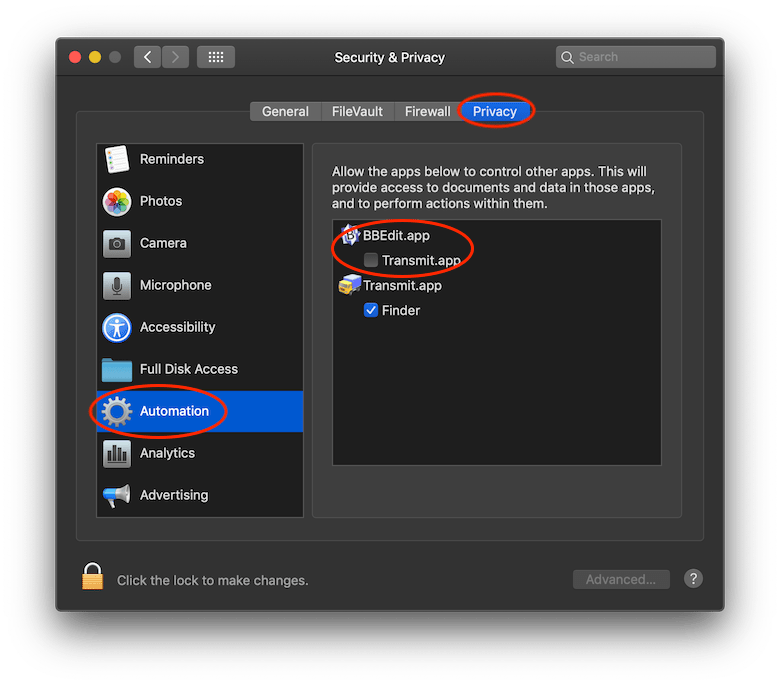
Task: Uncheck Finder checkbox under Transmit.app
Action: [371, 310]
